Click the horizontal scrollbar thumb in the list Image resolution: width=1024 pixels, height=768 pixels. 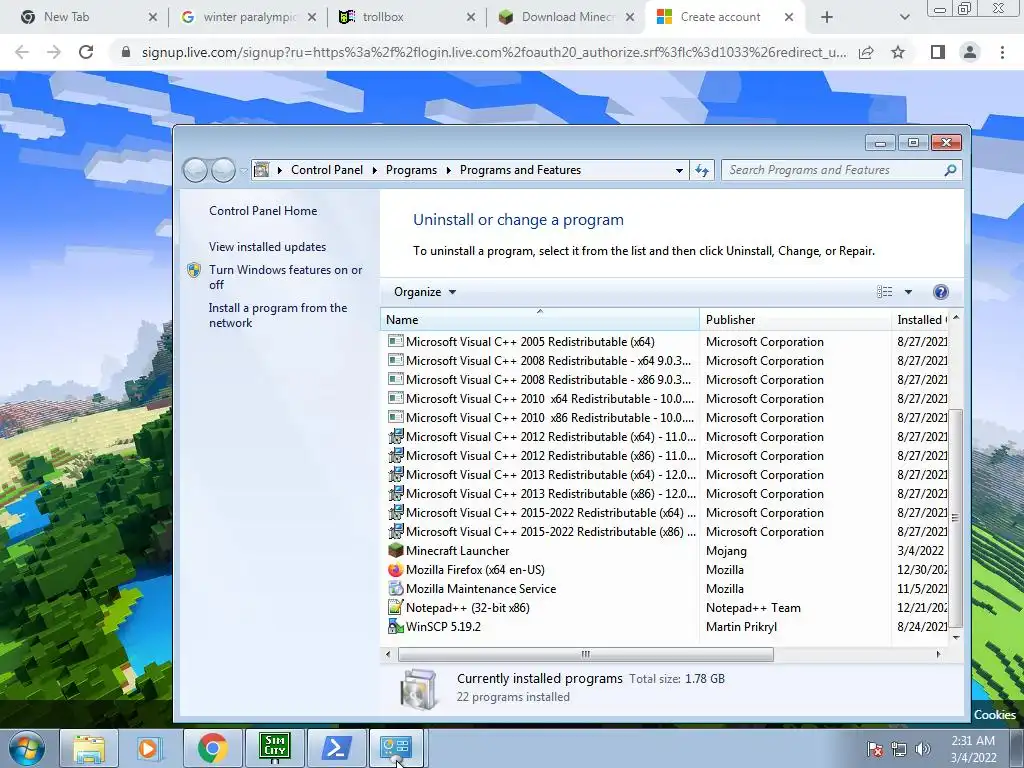pos(586,654)
